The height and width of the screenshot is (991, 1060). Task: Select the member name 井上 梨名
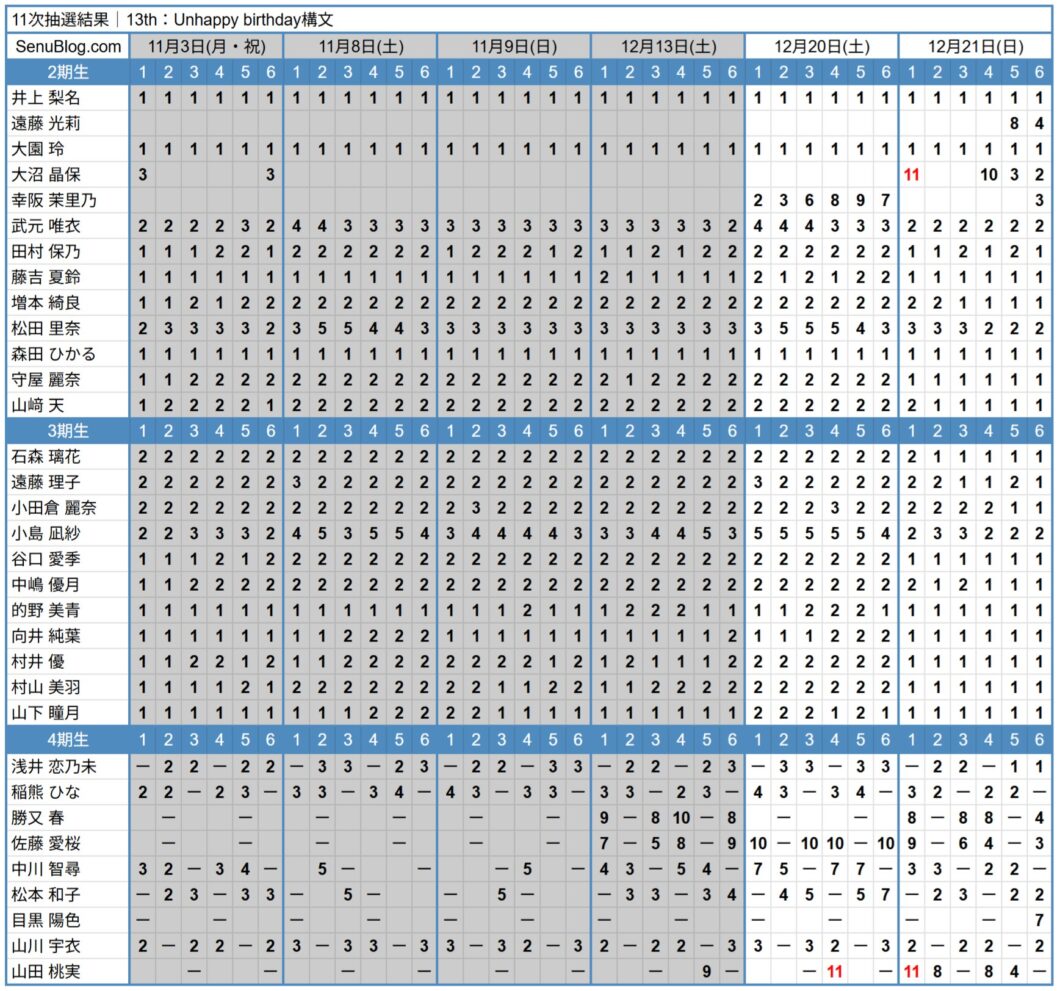(x=47, y=98)
